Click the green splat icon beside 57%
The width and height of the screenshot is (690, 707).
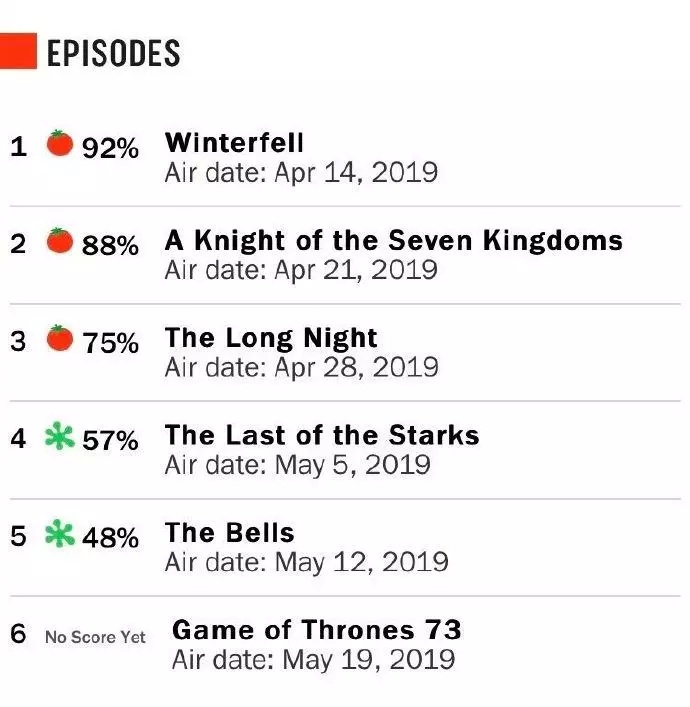click(x=60, y=436)
